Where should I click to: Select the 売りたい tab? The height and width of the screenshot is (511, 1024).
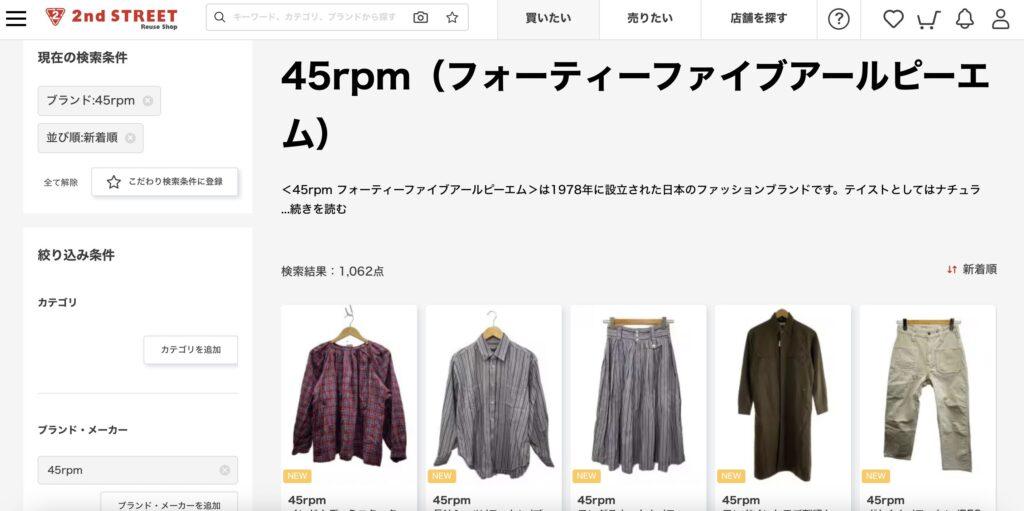click(650, 19)
